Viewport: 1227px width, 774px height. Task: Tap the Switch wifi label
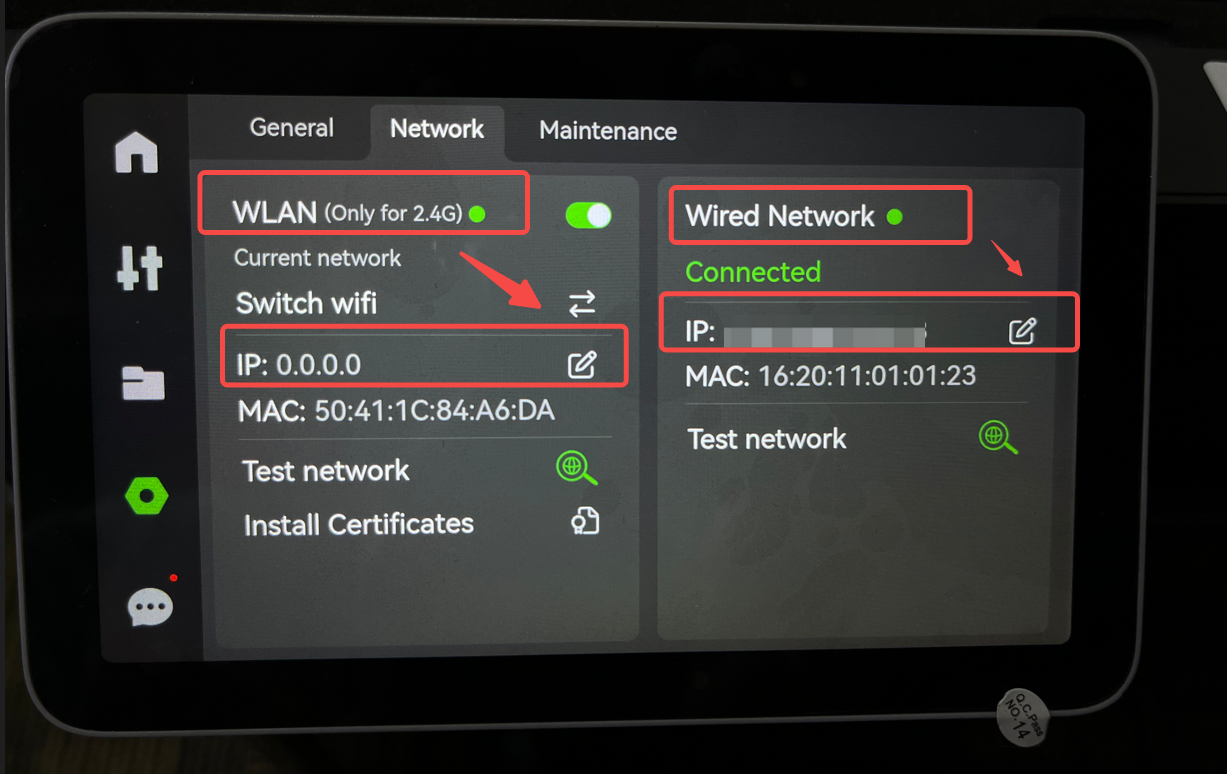tap(306, 303)
